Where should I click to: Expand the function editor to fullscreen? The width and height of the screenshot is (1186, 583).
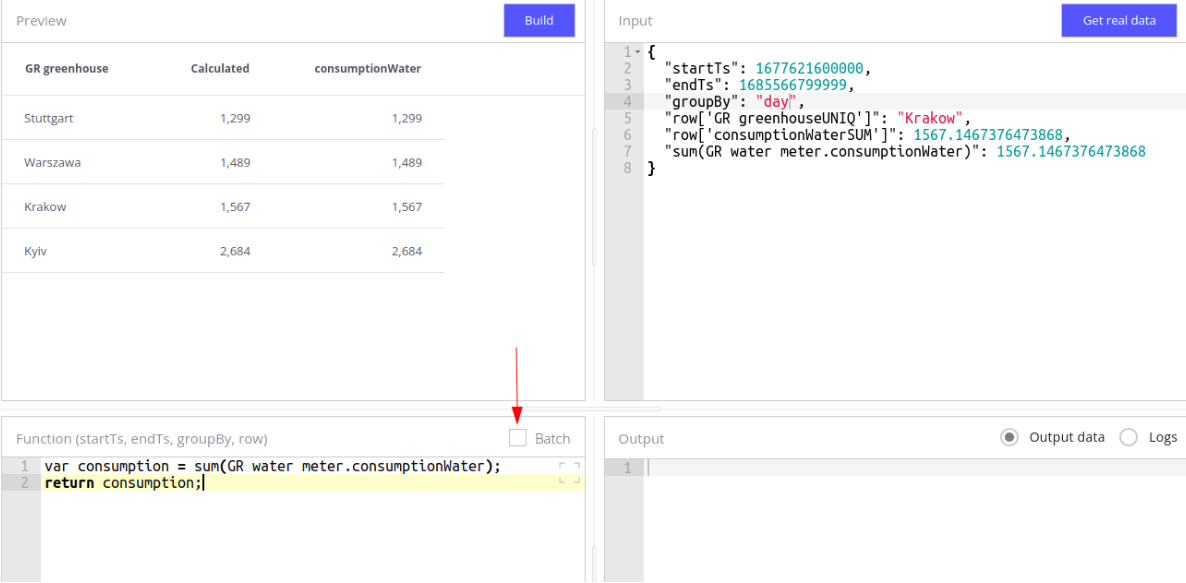click(x=570, y=471)
